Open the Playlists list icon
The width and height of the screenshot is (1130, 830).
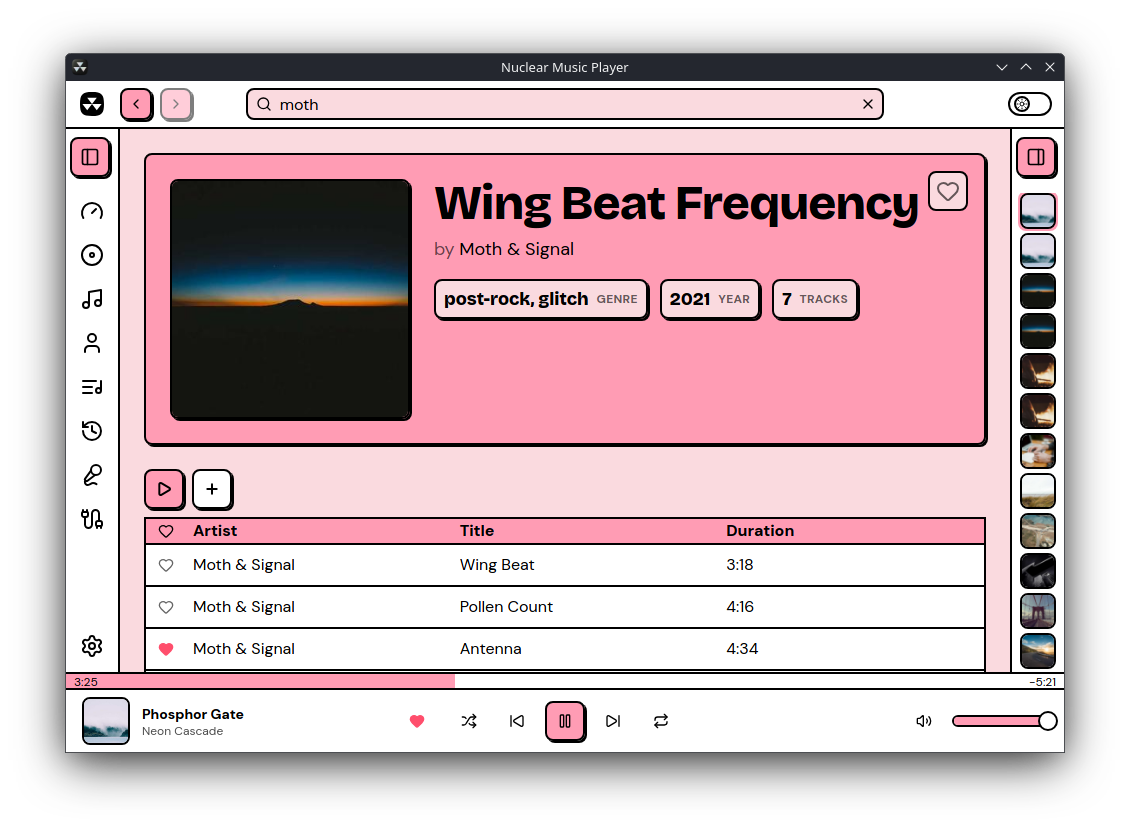pos(92,387)
